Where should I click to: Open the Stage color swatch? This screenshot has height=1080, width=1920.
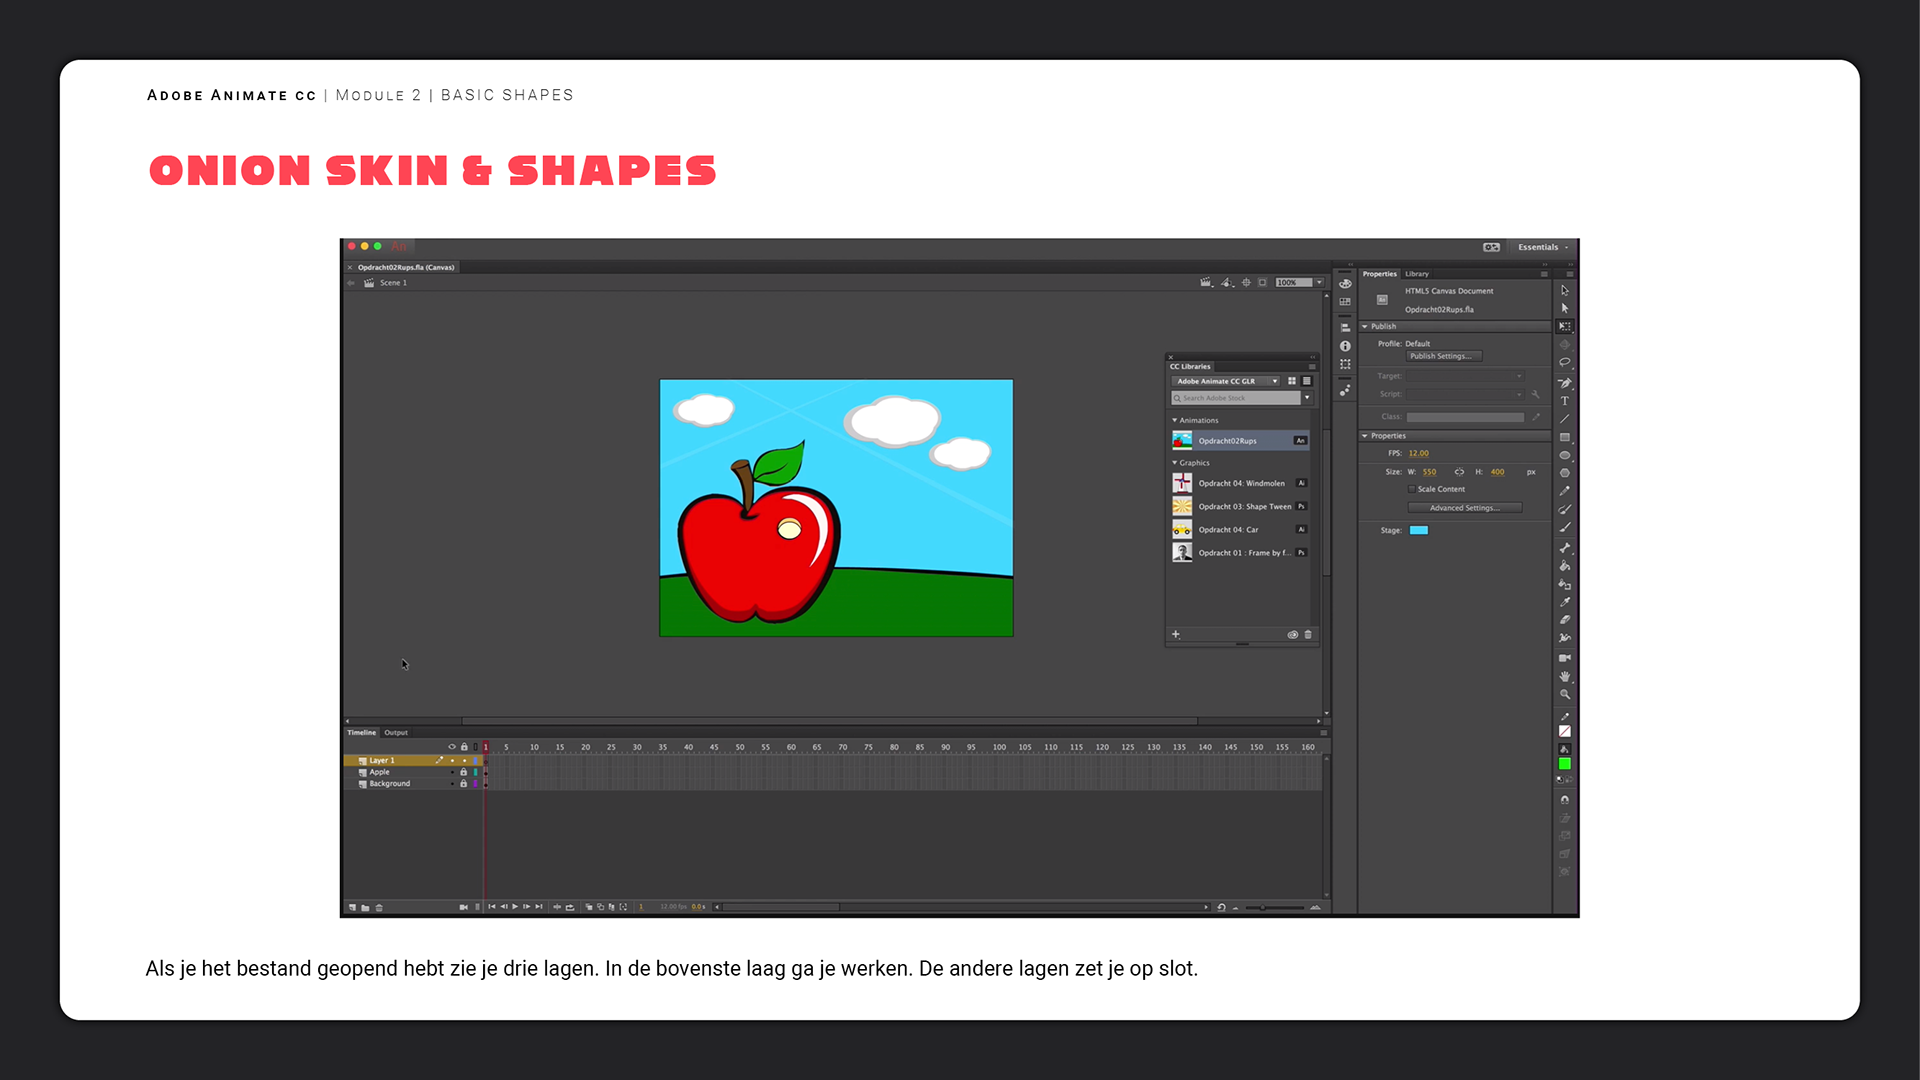click(1418, 530)
